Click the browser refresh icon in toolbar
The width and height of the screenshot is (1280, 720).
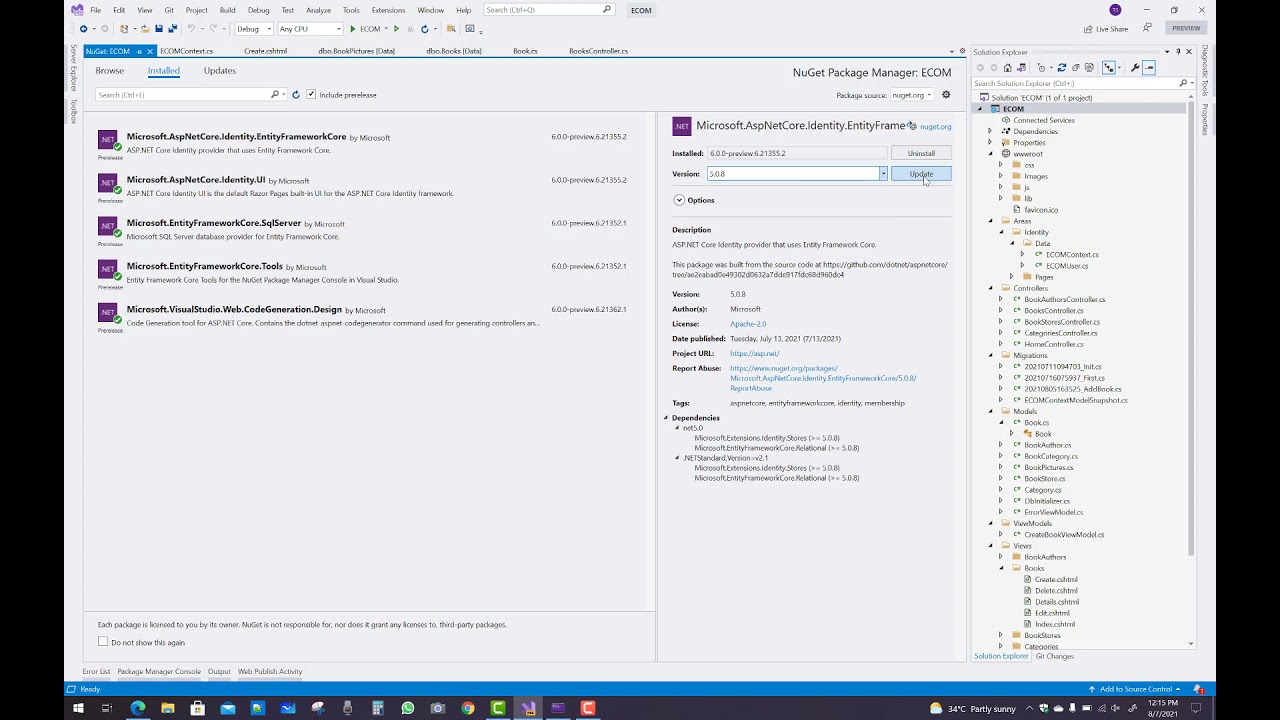(x=424, y=29)
